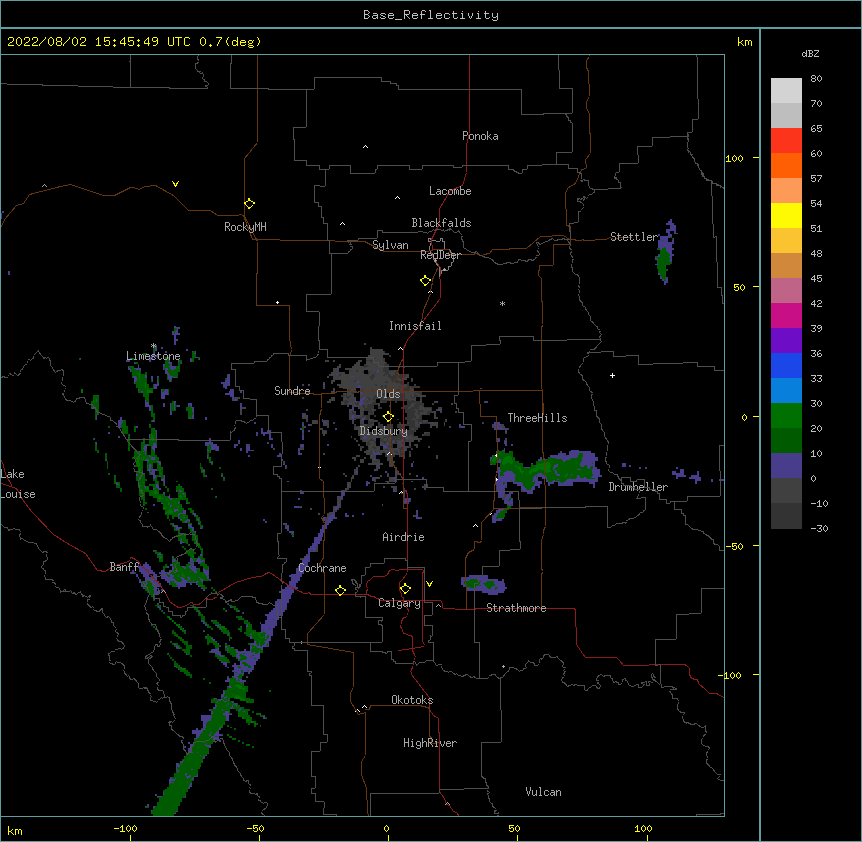
Task: Select the brown-orange 48 dBZ legend swatch
Action: click(x=786, y=265)
